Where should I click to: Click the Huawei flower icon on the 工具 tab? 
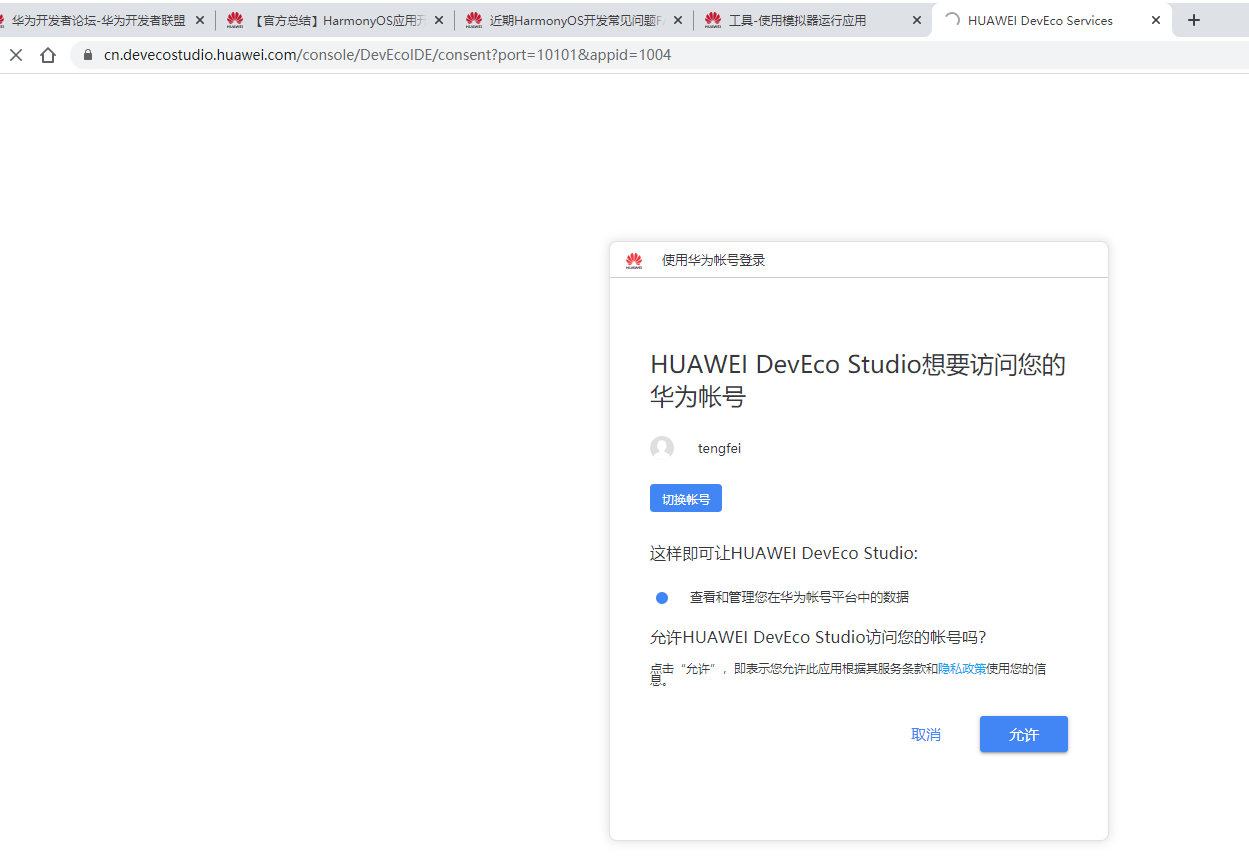711,19
